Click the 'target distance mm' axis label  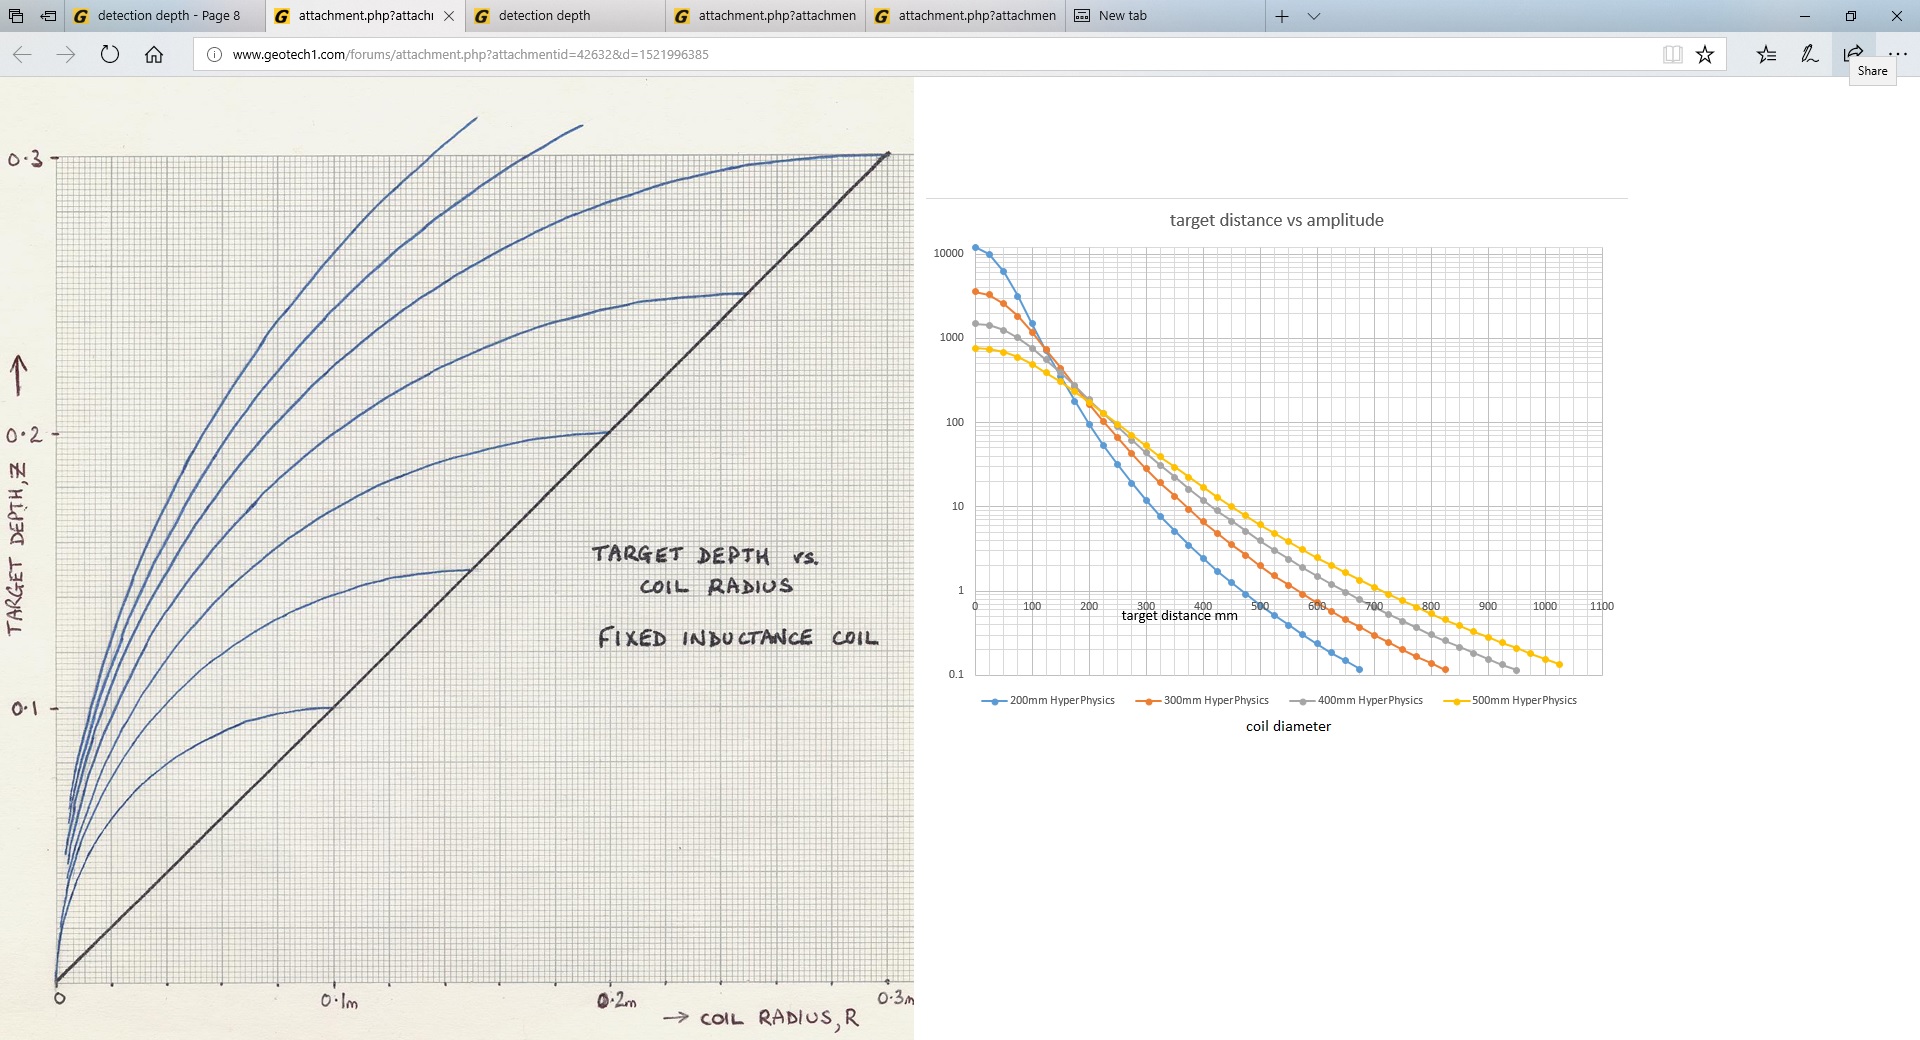pos(1179,616)
